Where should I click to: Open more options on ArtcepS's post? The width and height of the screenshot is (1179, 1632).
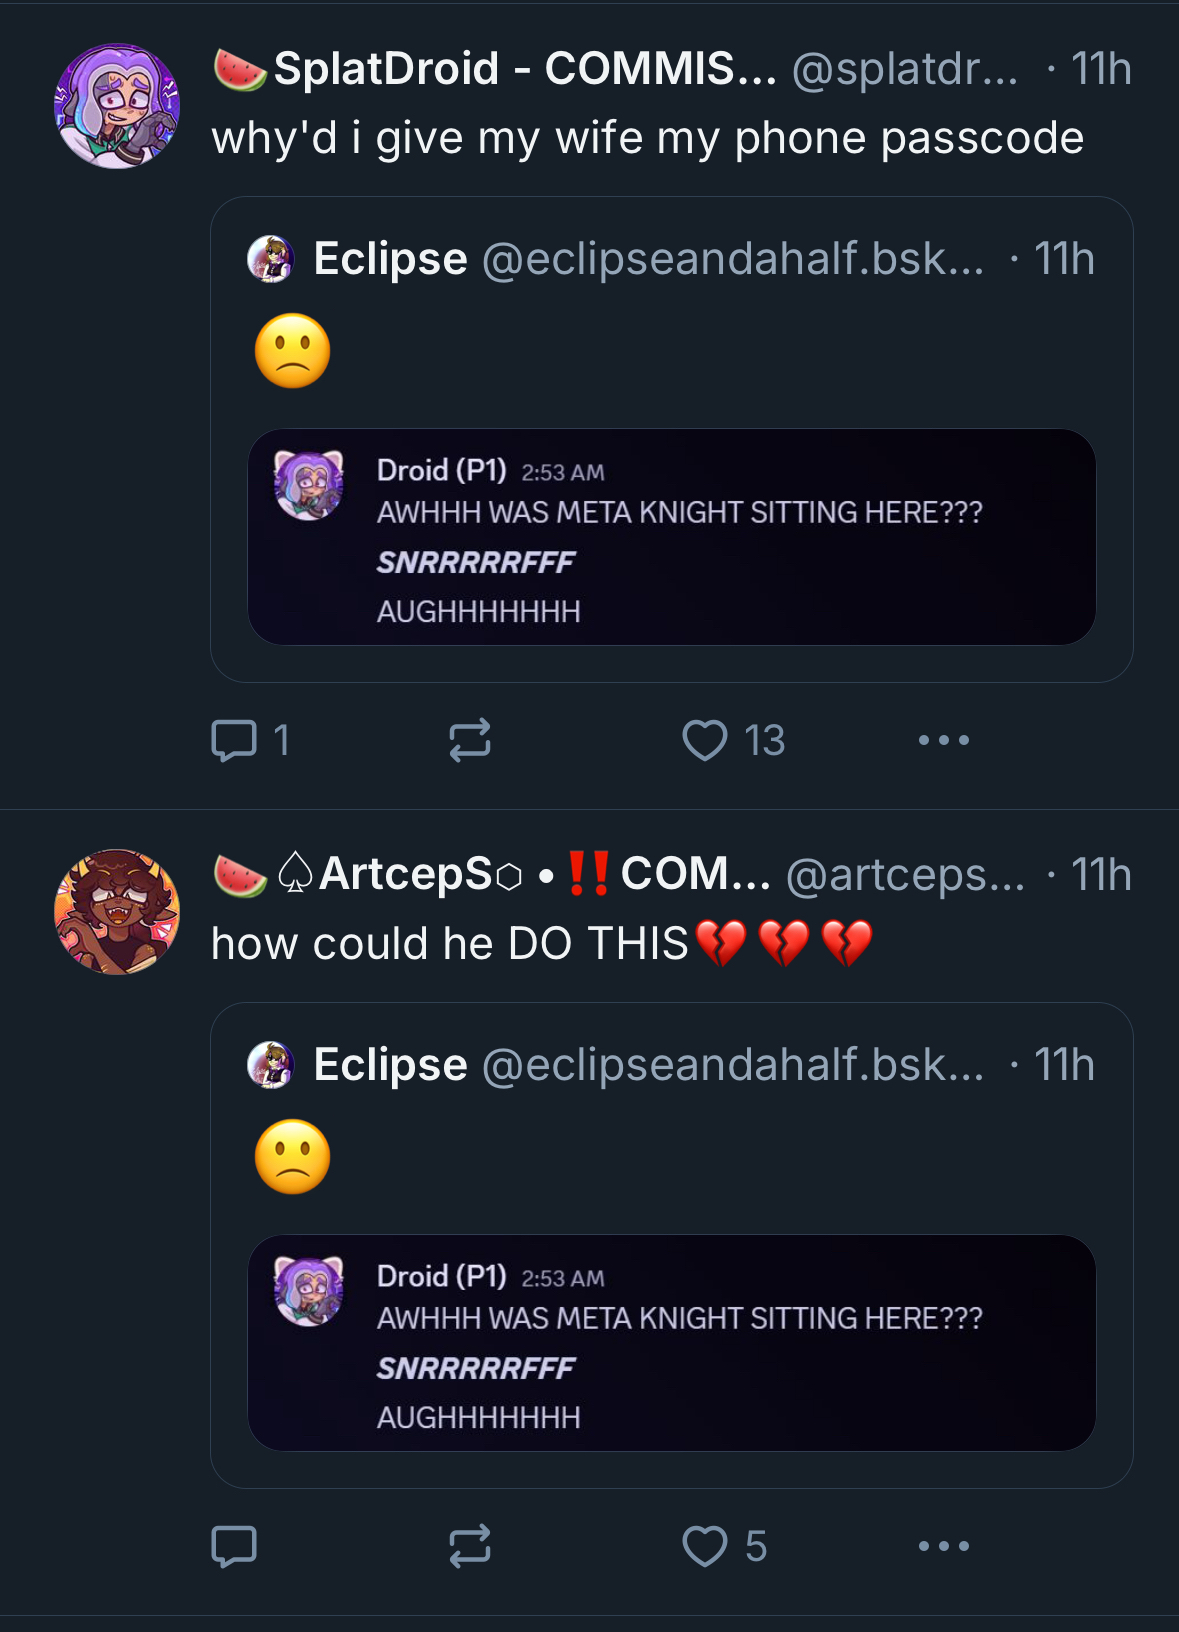(x=943, y=1546)
